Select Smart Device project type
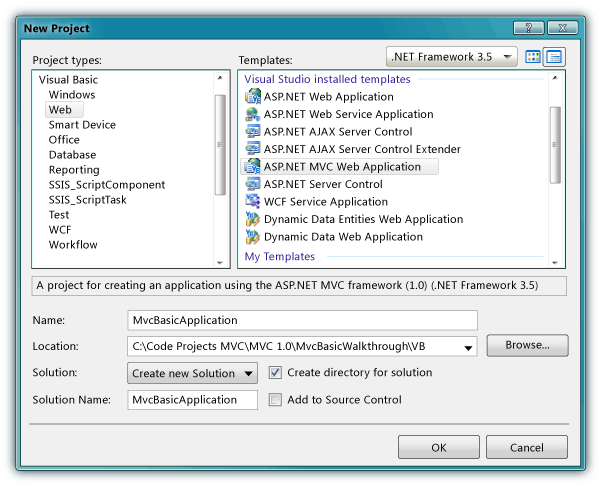Viewport: 601px width, 486px height. 82,125
